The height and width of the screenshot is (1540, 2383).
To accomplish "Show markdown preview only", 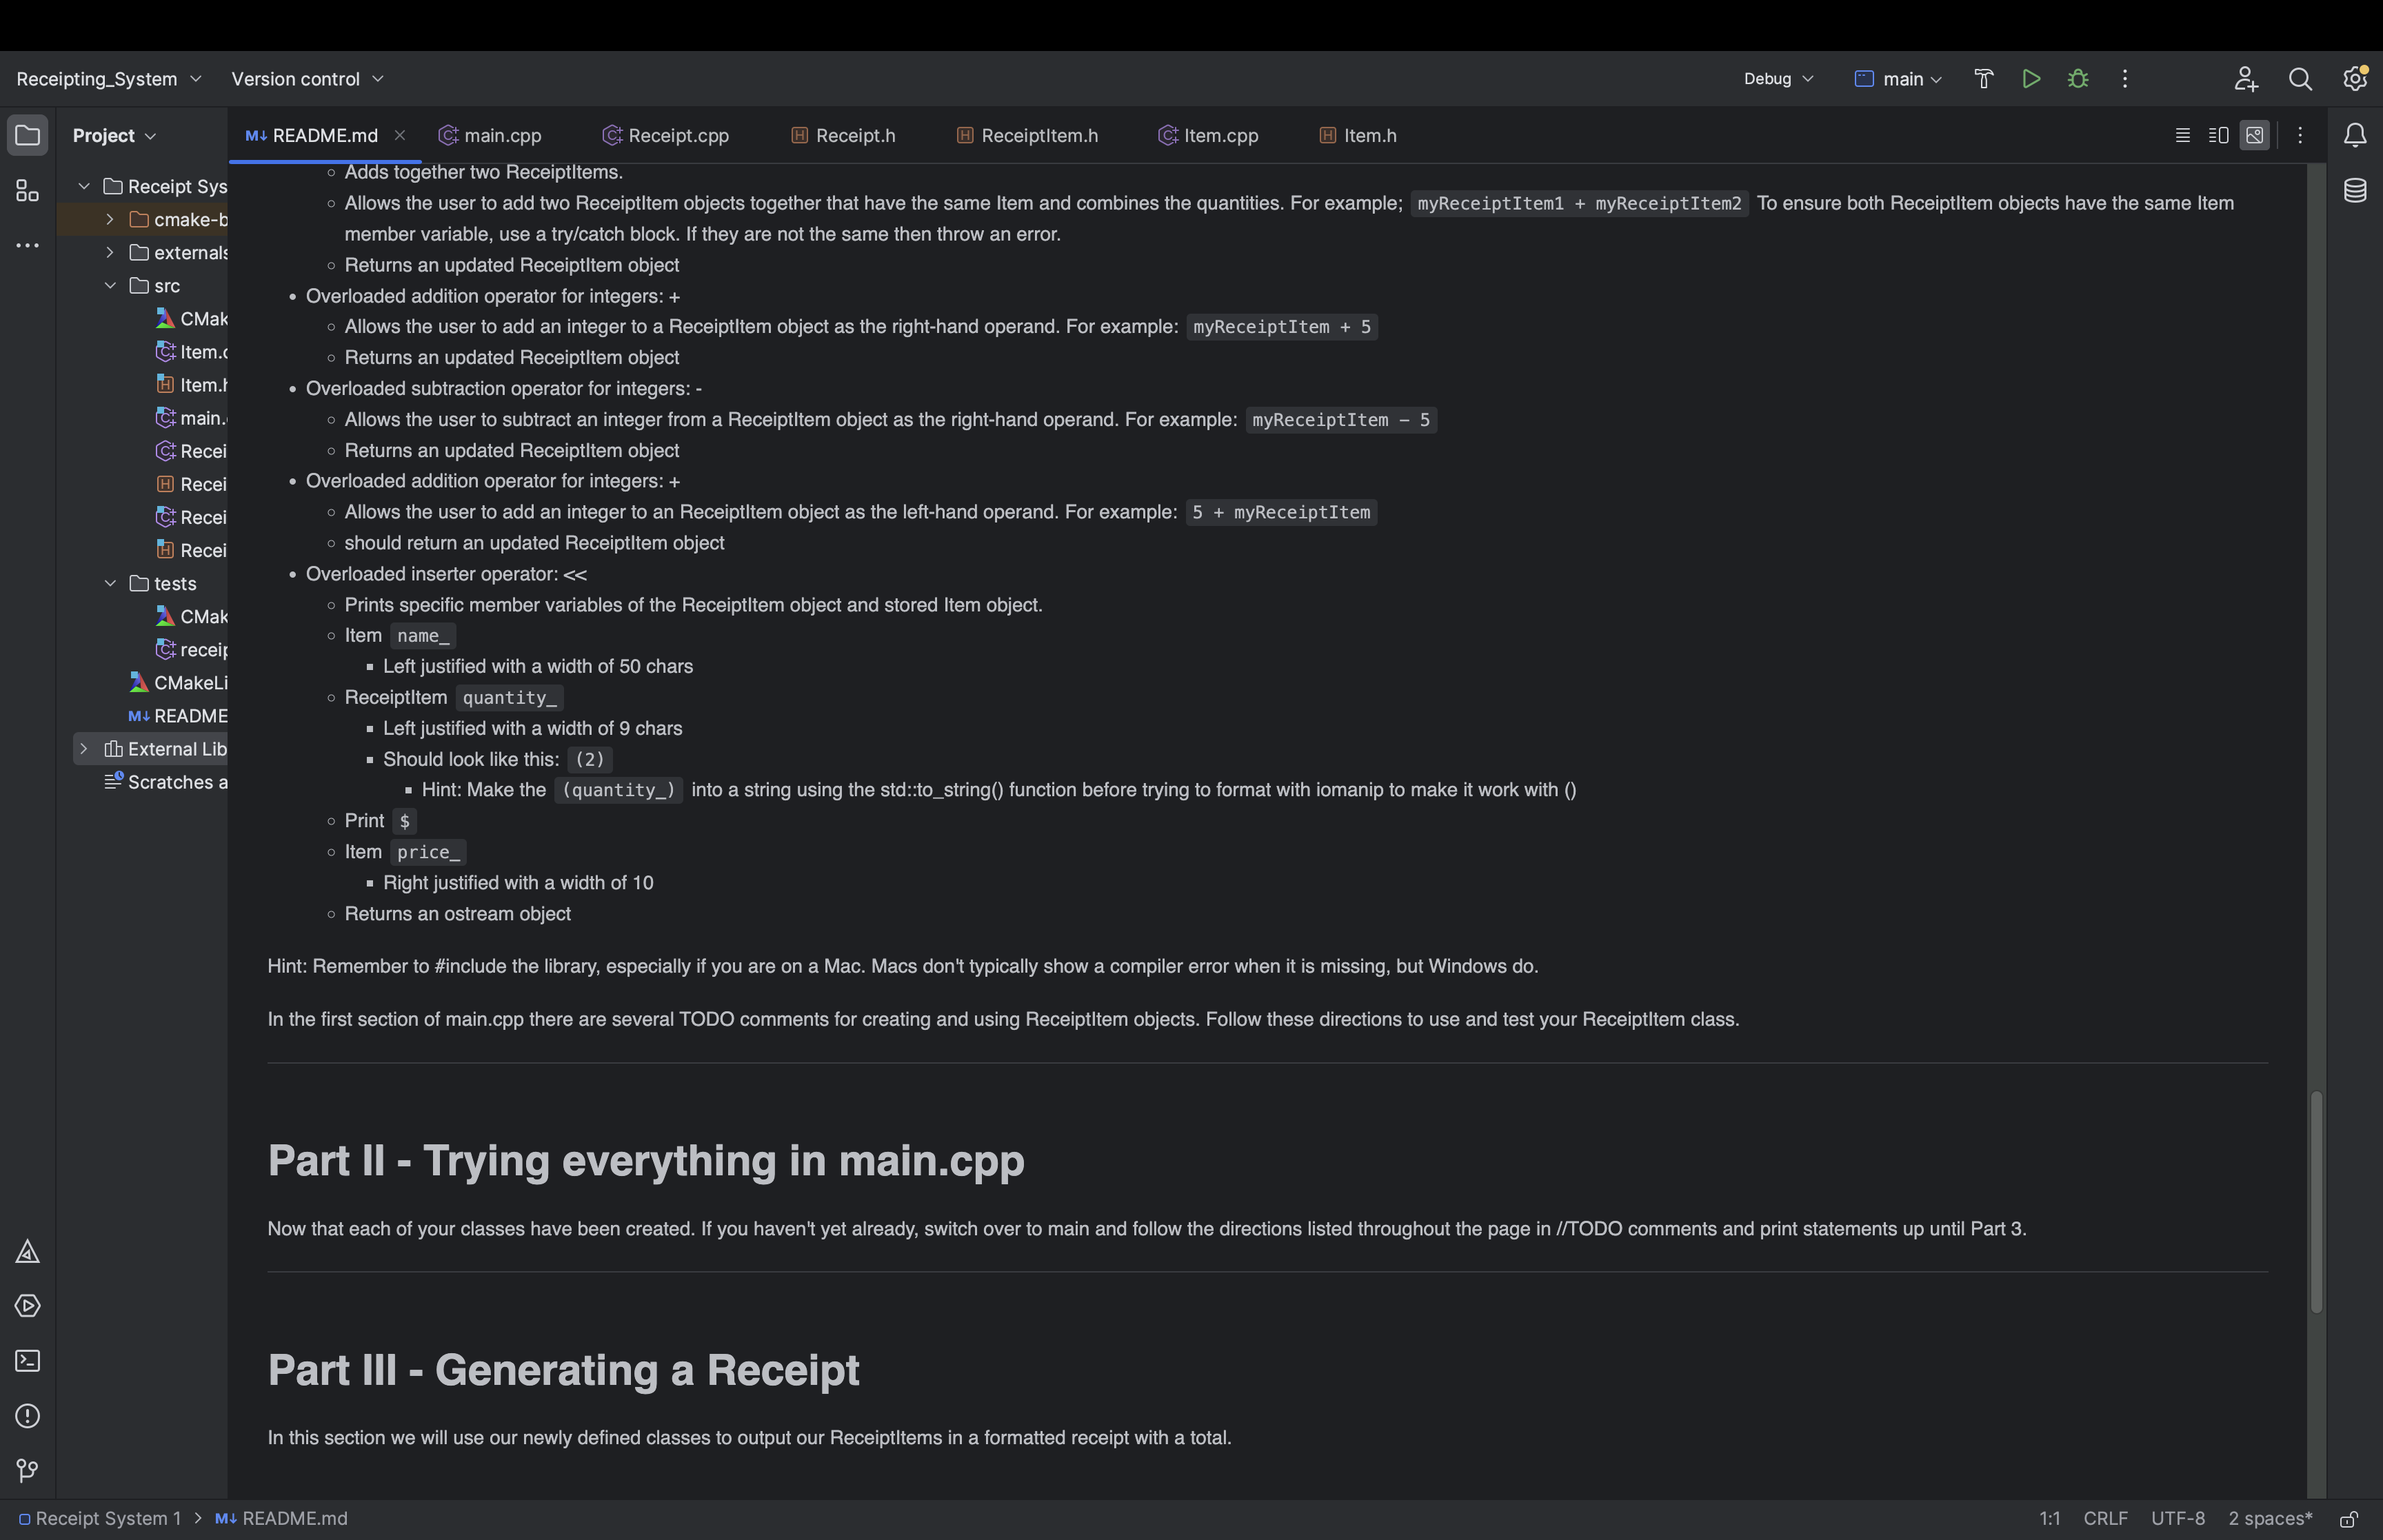I will tap(2254, 135).
